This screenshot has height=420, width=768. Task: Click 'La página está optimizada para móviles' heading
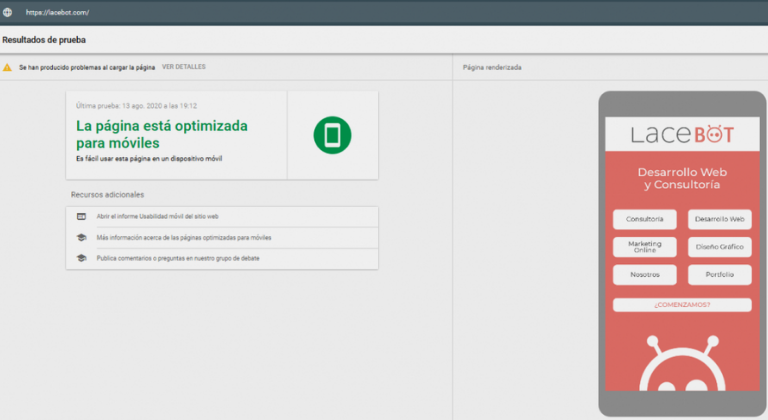coord(162,134)
